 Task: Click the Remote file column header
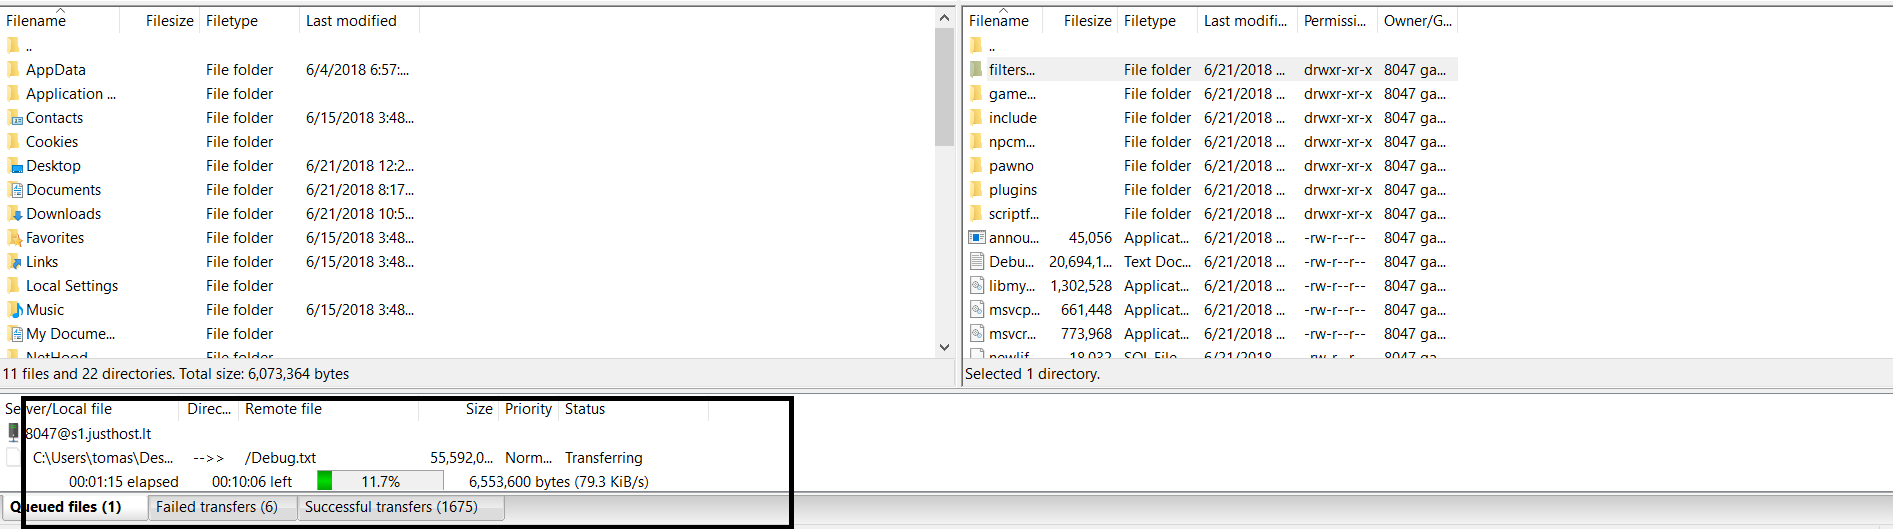[x=328, y=409]
